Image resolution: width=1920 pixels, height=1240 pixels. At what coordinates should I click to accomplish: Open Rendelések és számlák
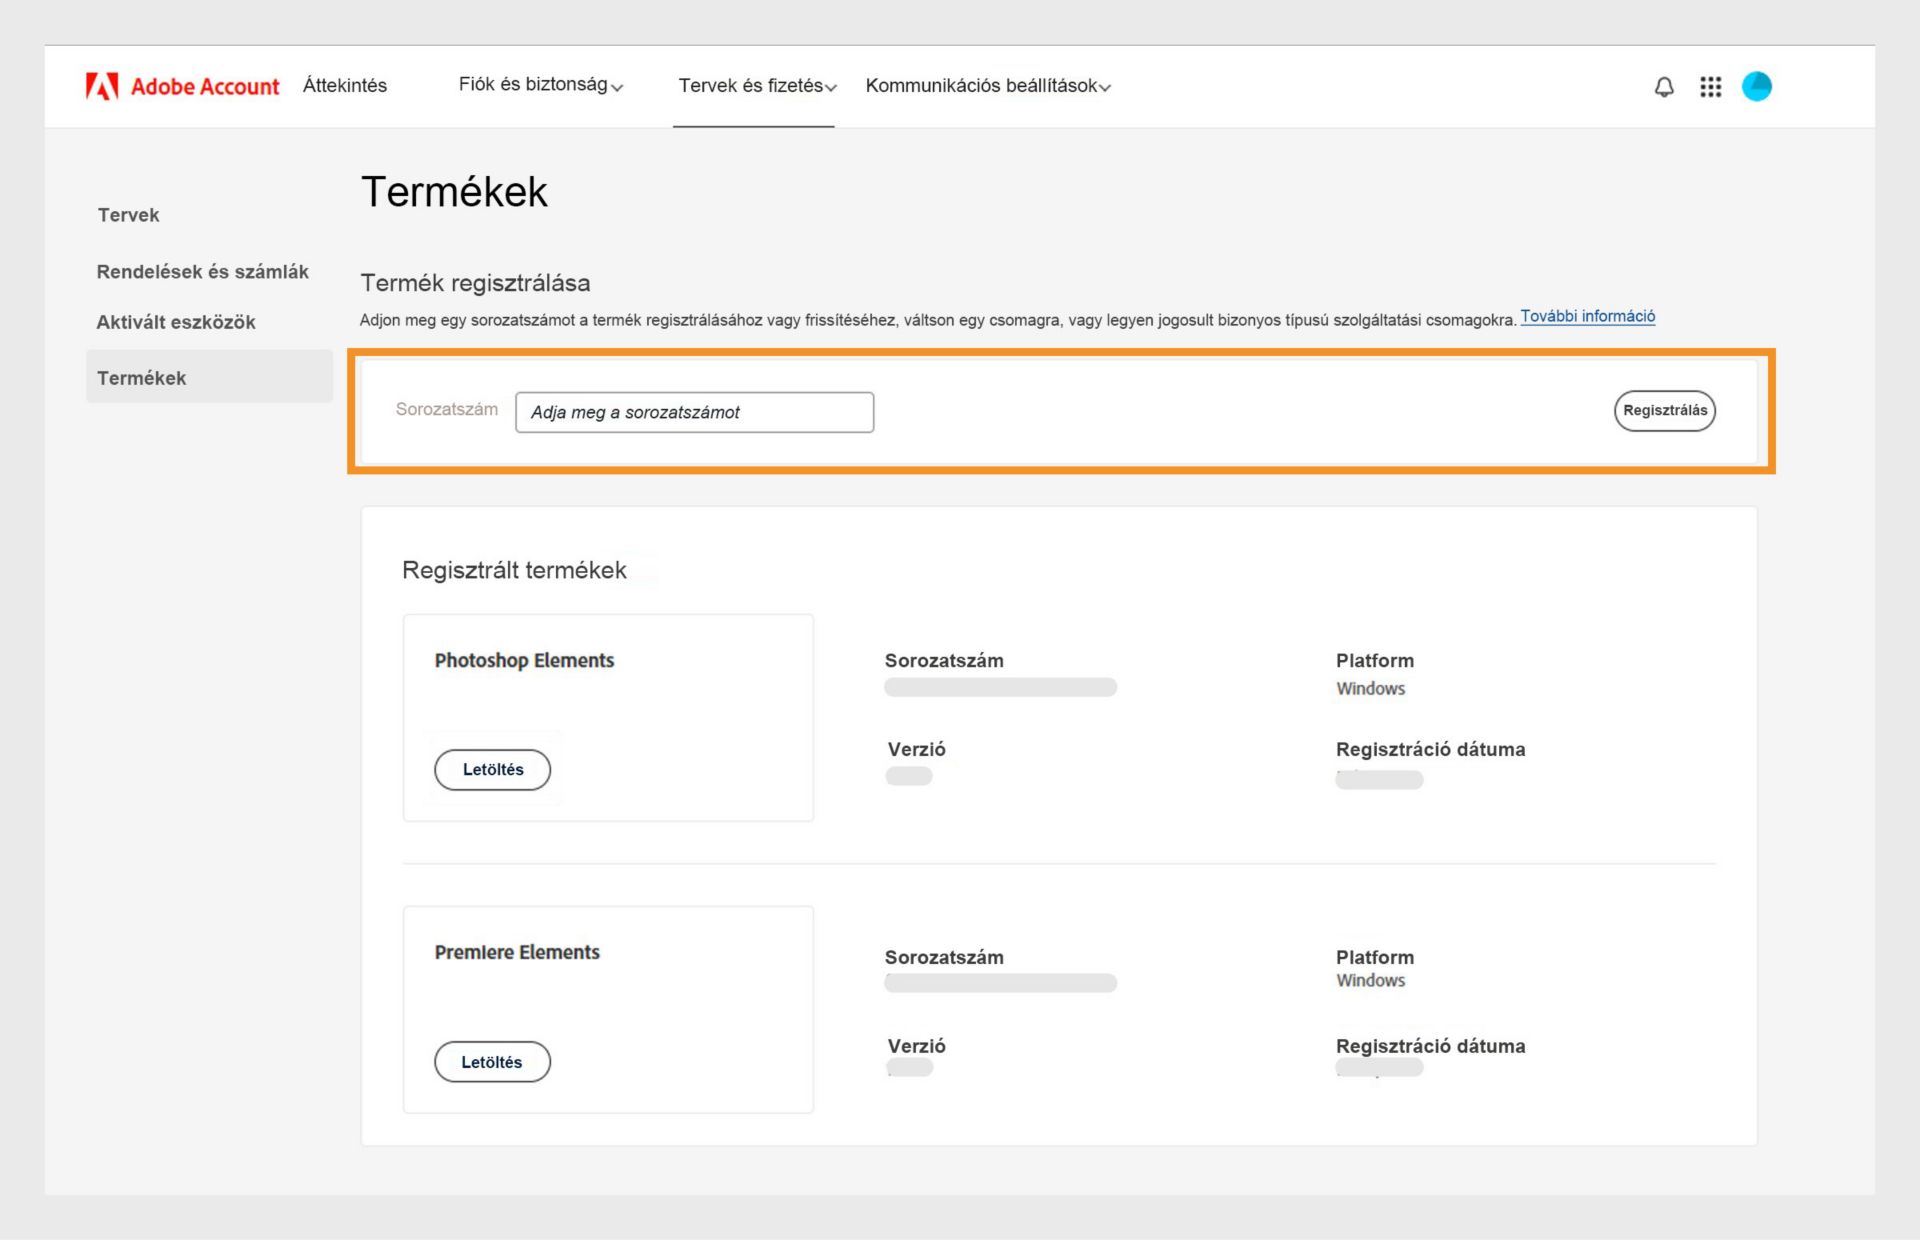[202, 271]
